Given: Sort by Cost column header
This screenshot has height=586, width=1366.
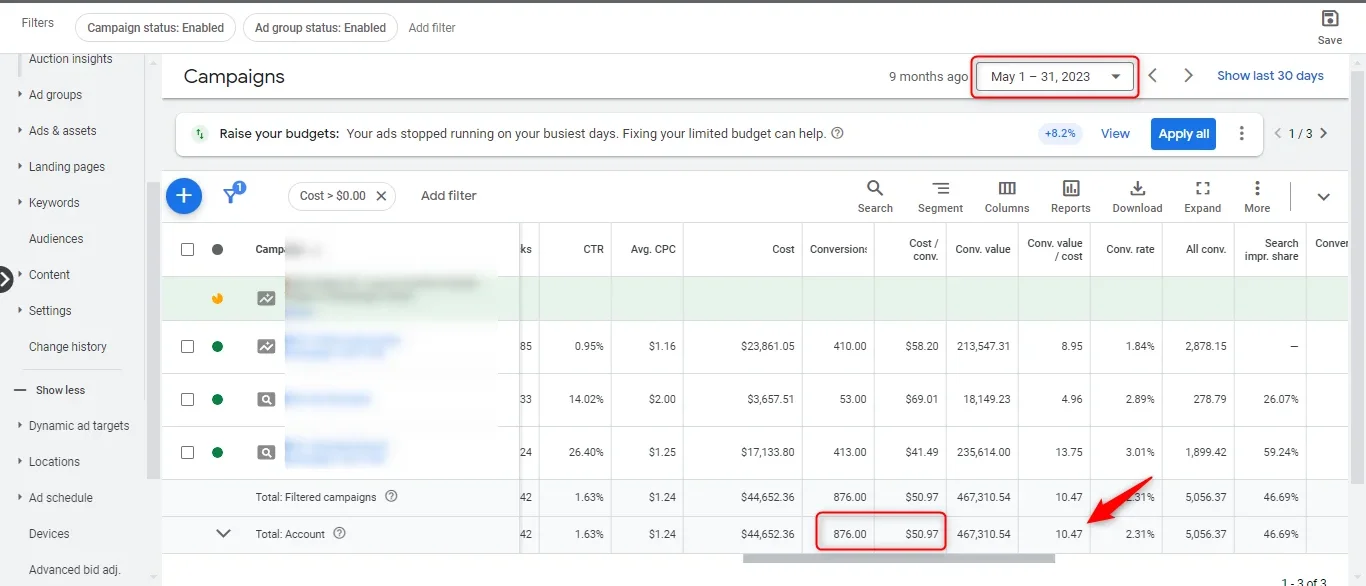Looking at the screenshot, I should point(784,249).
